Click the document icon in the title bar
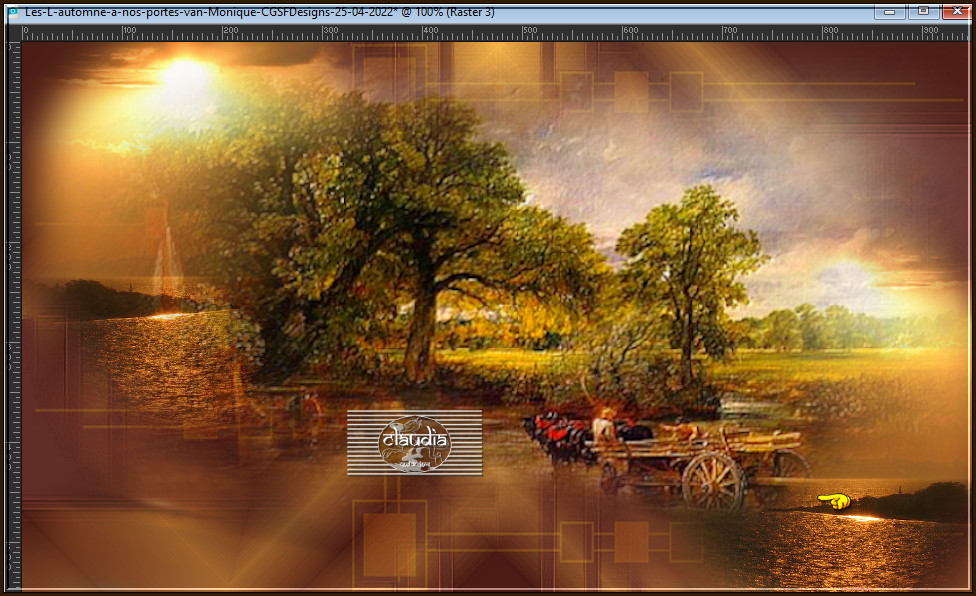 pyautogui.click(x=12, y=12)
